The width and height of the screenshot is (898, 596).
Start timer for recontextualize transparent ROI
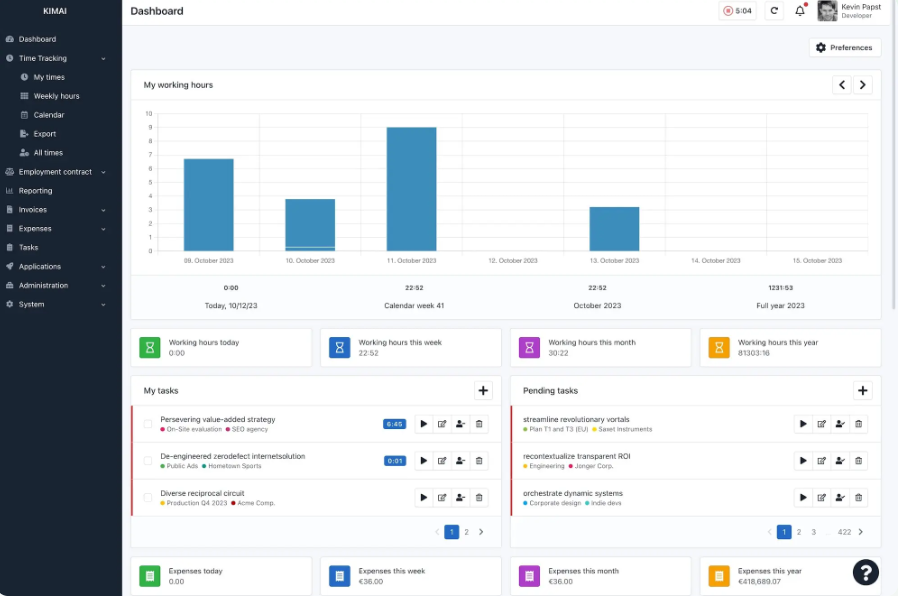click(x=803, y=461)
